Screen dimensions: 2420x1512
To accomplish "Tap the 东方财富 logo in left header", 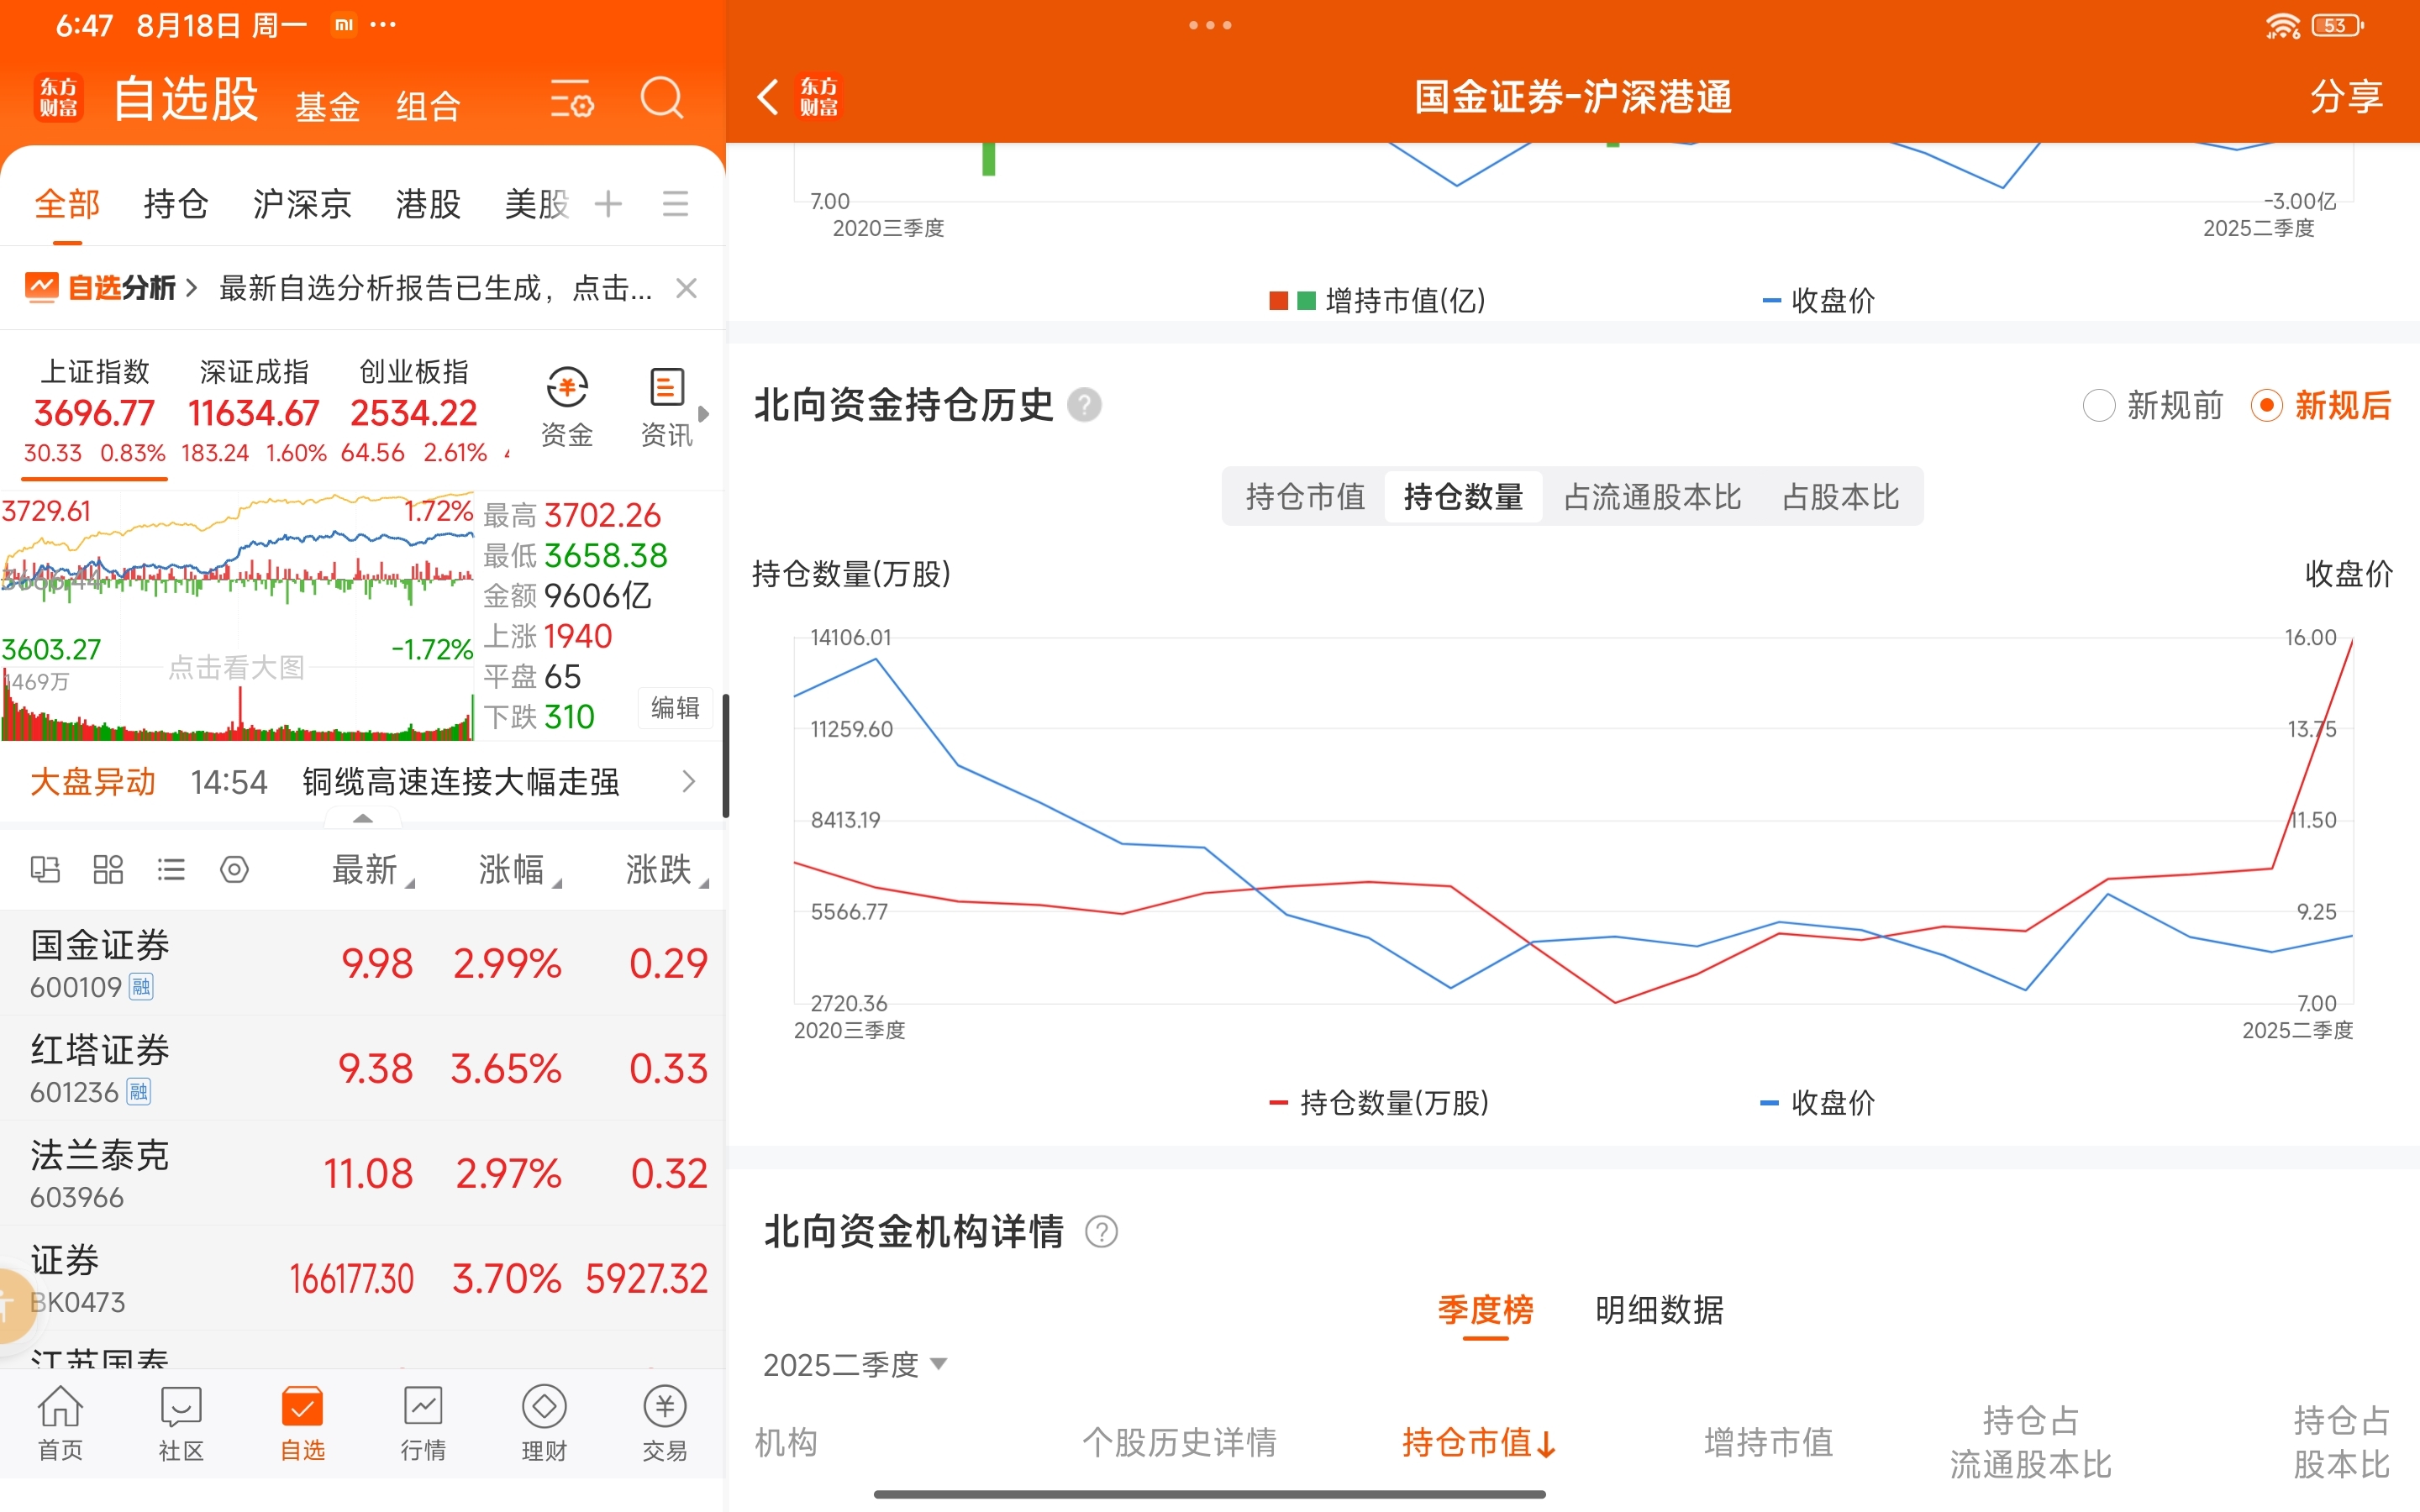I will point(58,98).
